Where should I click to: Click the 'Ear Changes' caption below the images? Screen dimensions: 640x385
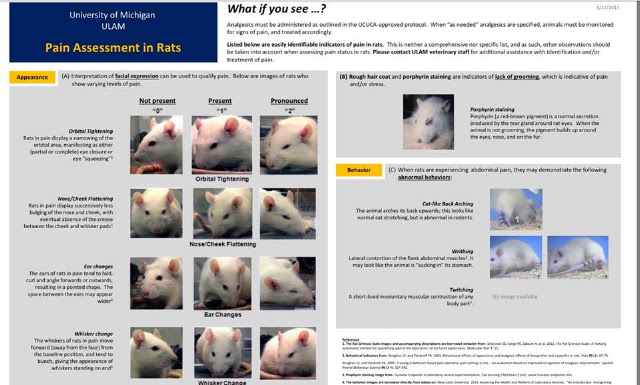222,315
